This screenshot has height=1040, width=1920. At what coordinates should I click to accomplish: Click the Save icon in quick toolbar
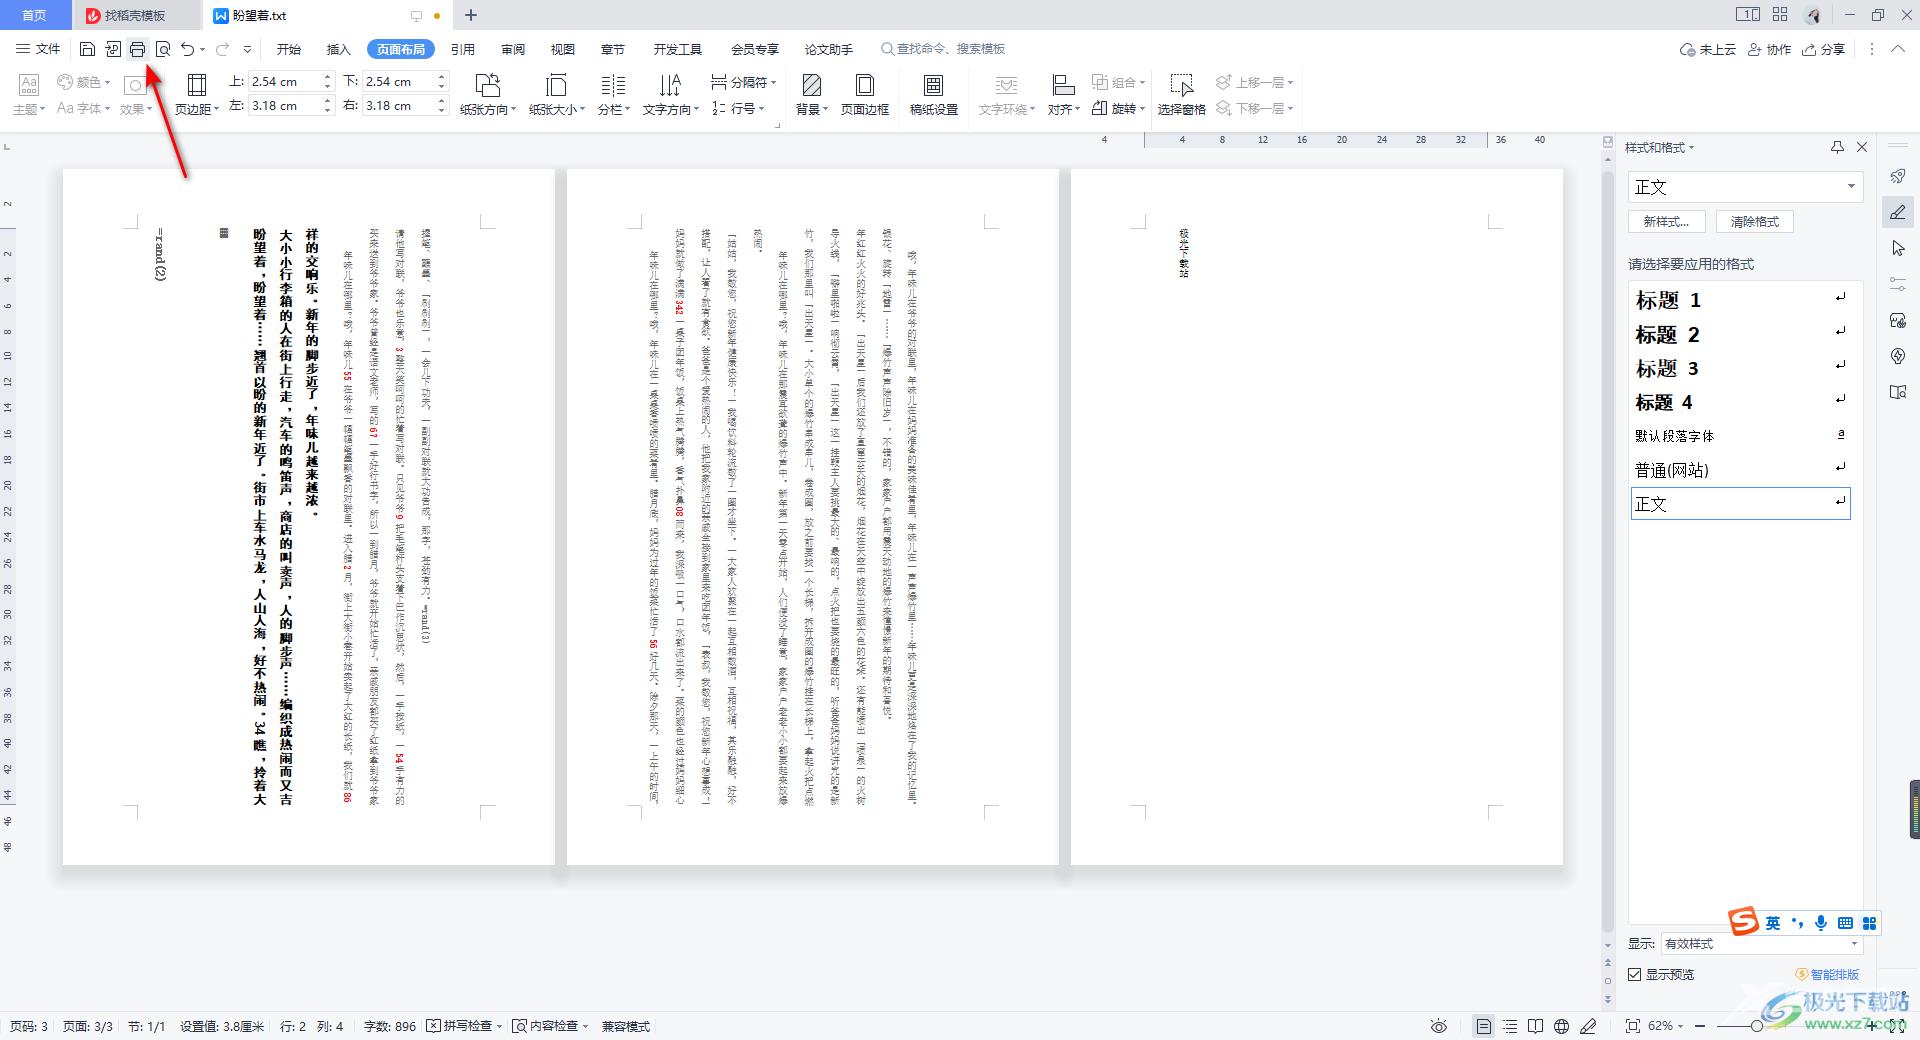(87, 49)
